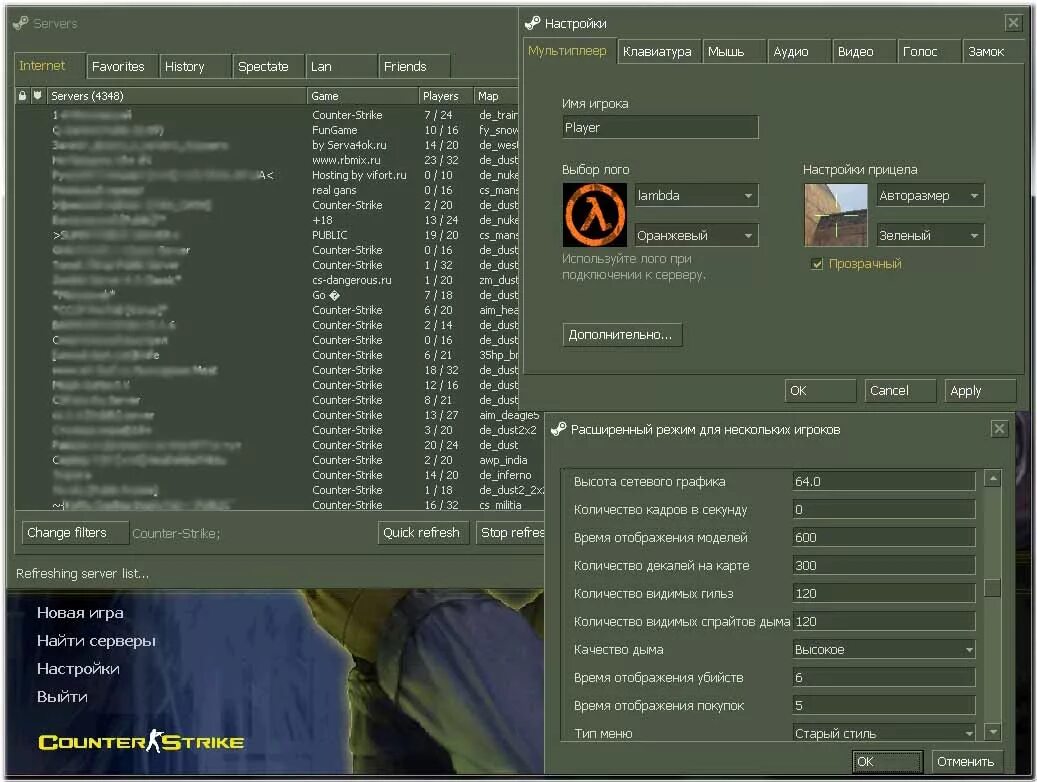
Task: Click the Steam icon in Расширенный режим title bar
Action: click(x=559, y=429)
